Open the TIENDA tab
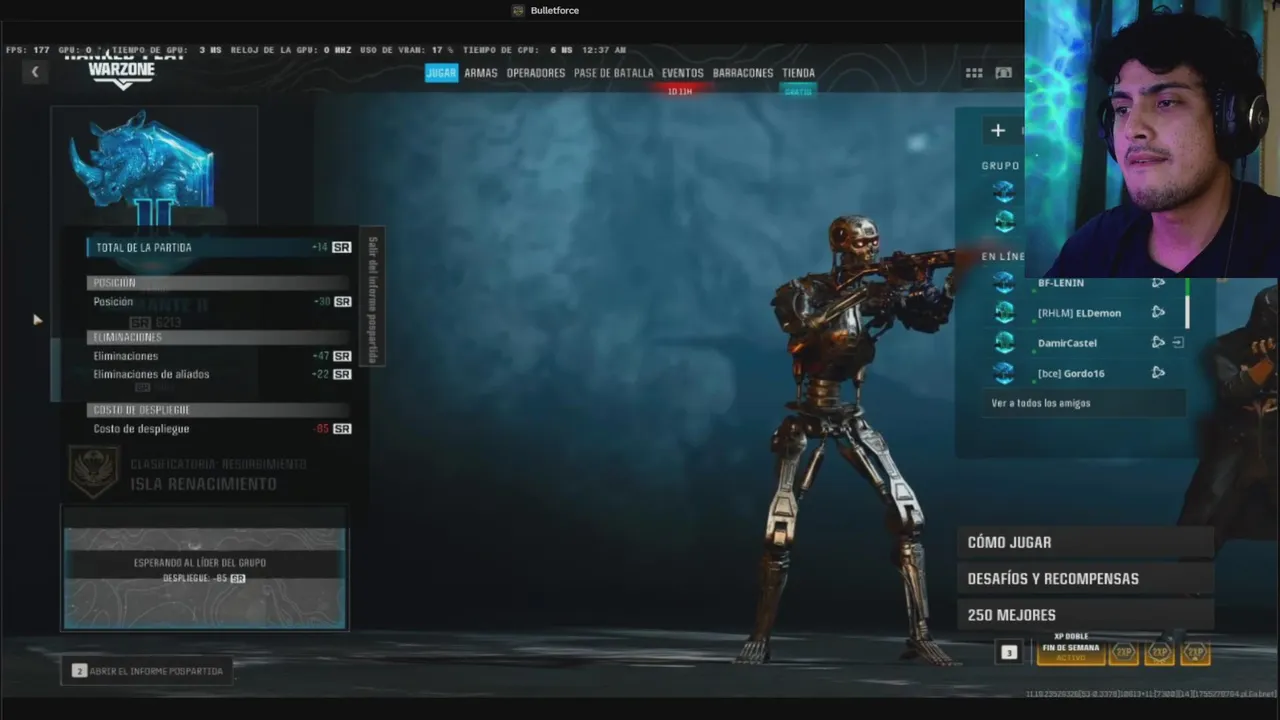 click(798, 73)
